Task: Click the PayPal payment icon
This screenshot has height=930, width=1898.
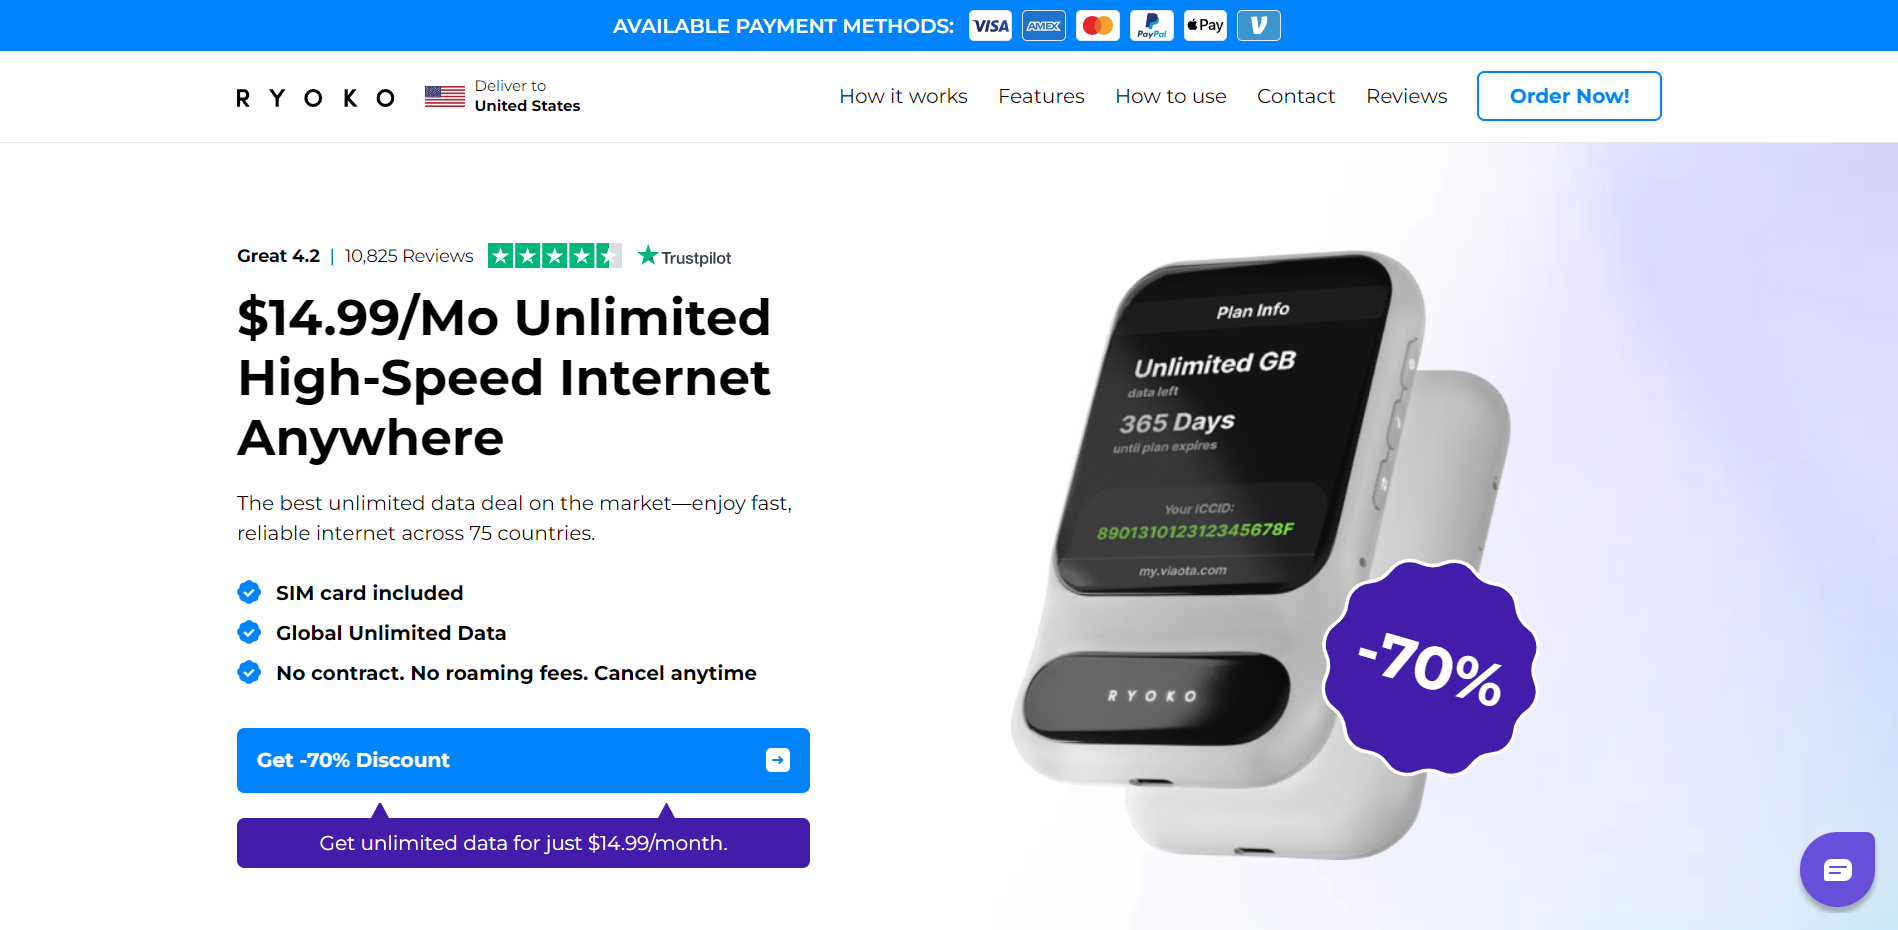Action: click(1152, 26)
